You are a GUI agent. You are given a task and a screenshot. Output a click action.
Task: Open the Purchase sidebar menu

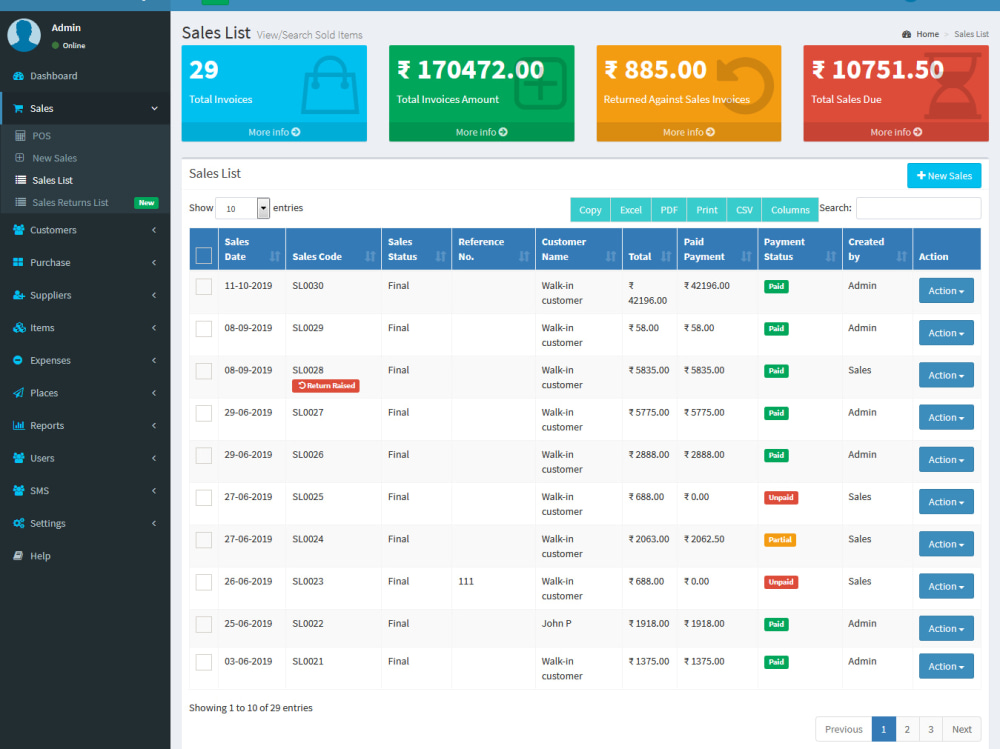[x=85, y=262]
